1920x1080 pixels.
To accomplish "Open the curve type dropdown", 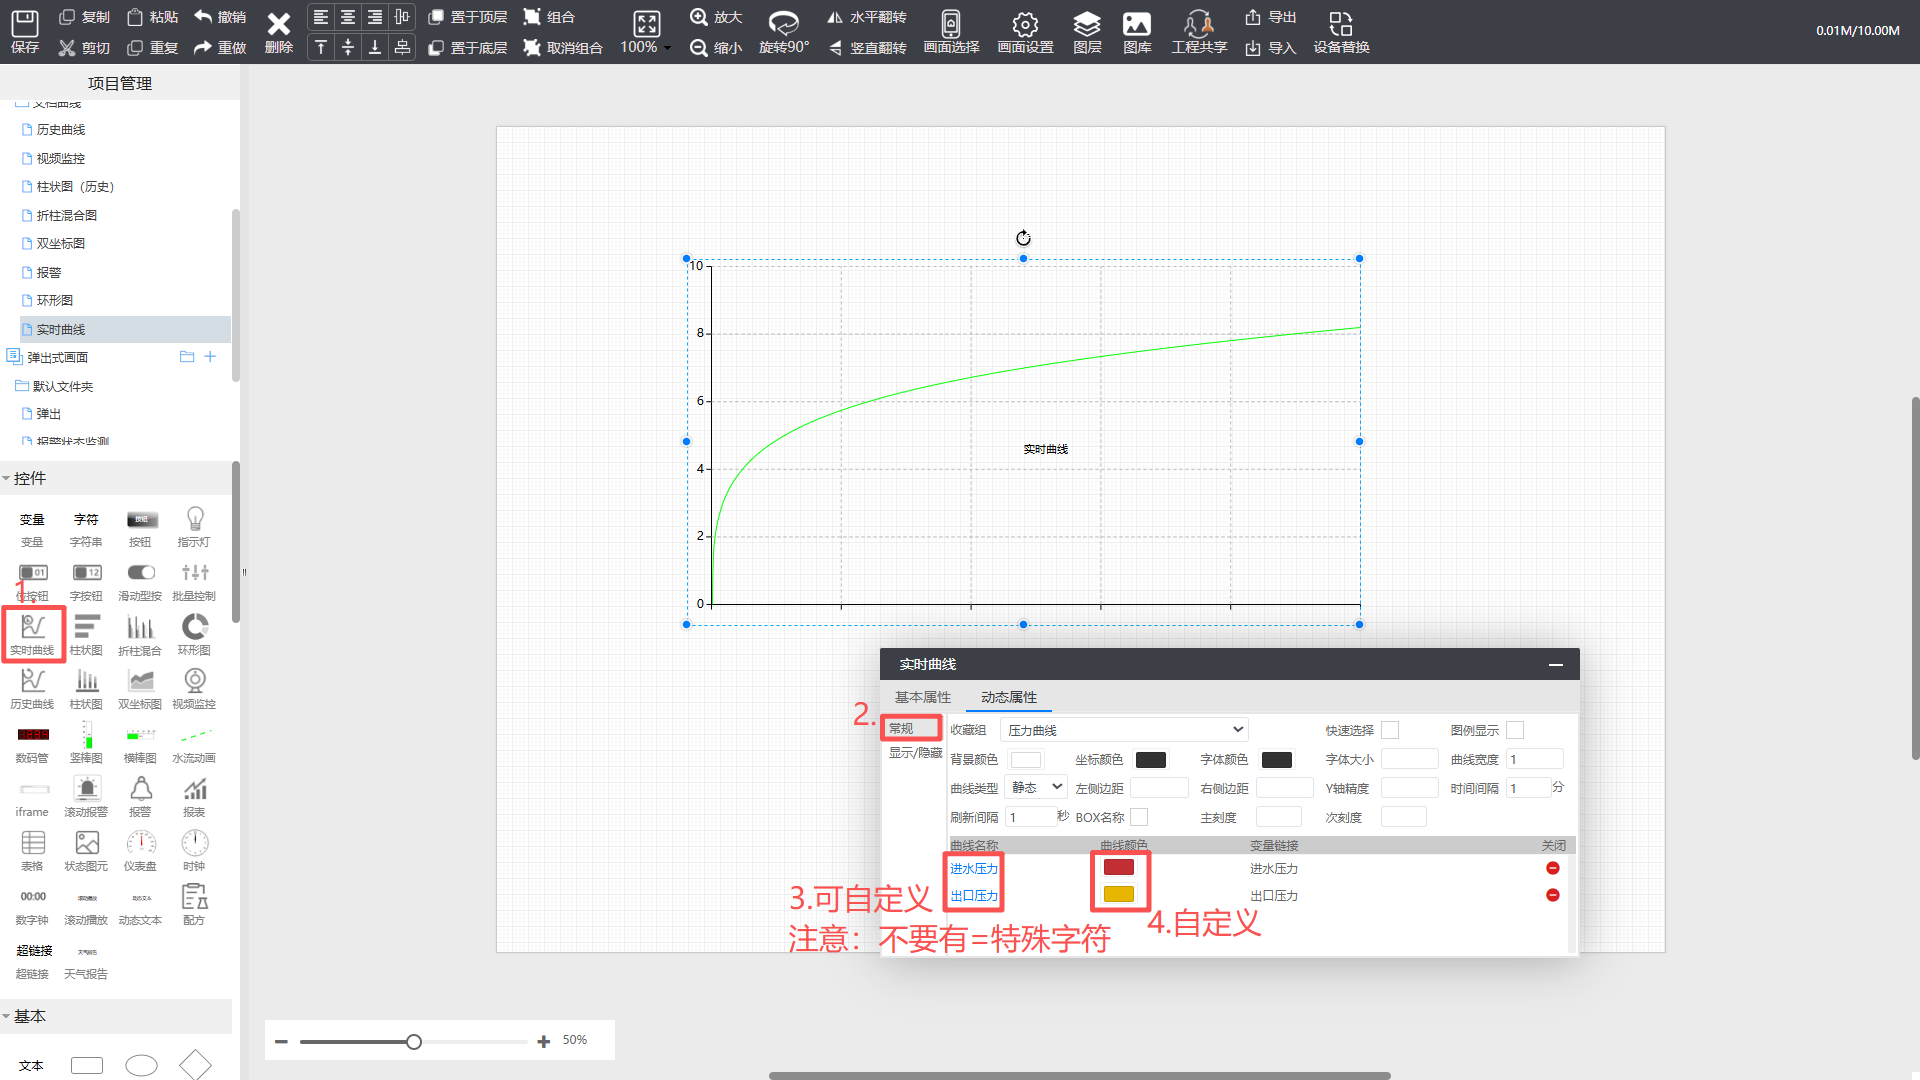I will 1036,788.
